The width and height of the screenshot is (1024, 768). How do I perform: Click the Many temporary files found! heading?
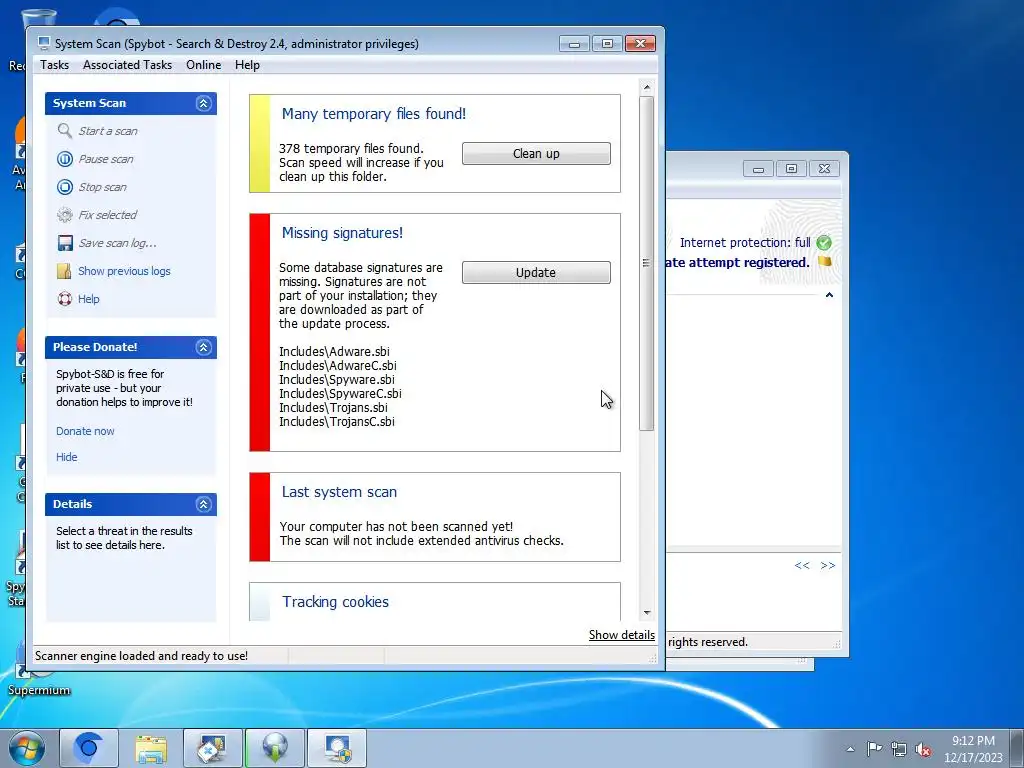click(x=374, y=114)
